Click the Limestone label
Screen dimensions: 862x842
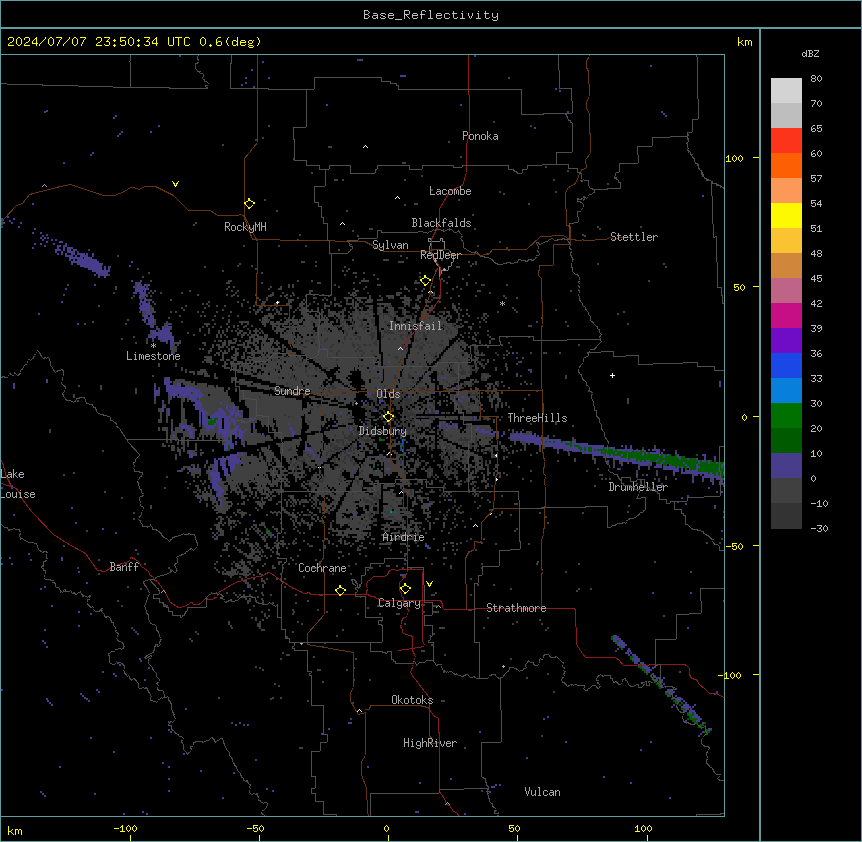click(x=153, y=356)
